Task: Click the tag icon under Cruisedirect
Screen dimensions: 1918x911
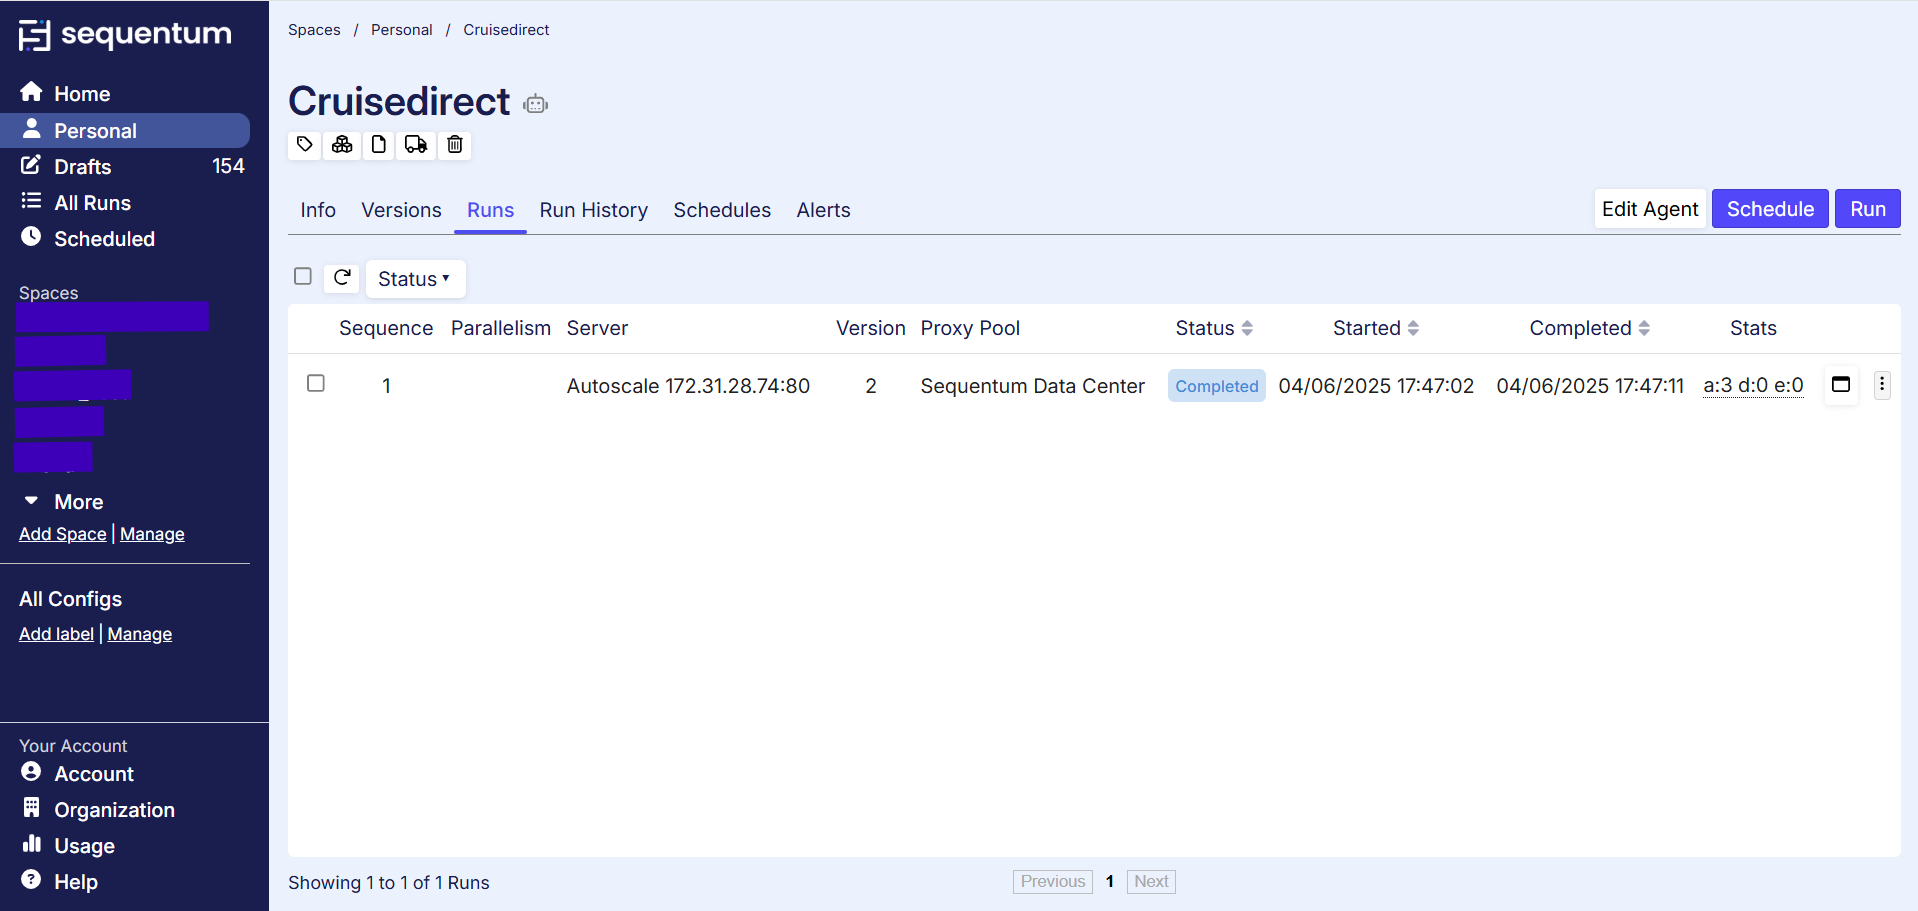Action: click(x=305, y=145)
